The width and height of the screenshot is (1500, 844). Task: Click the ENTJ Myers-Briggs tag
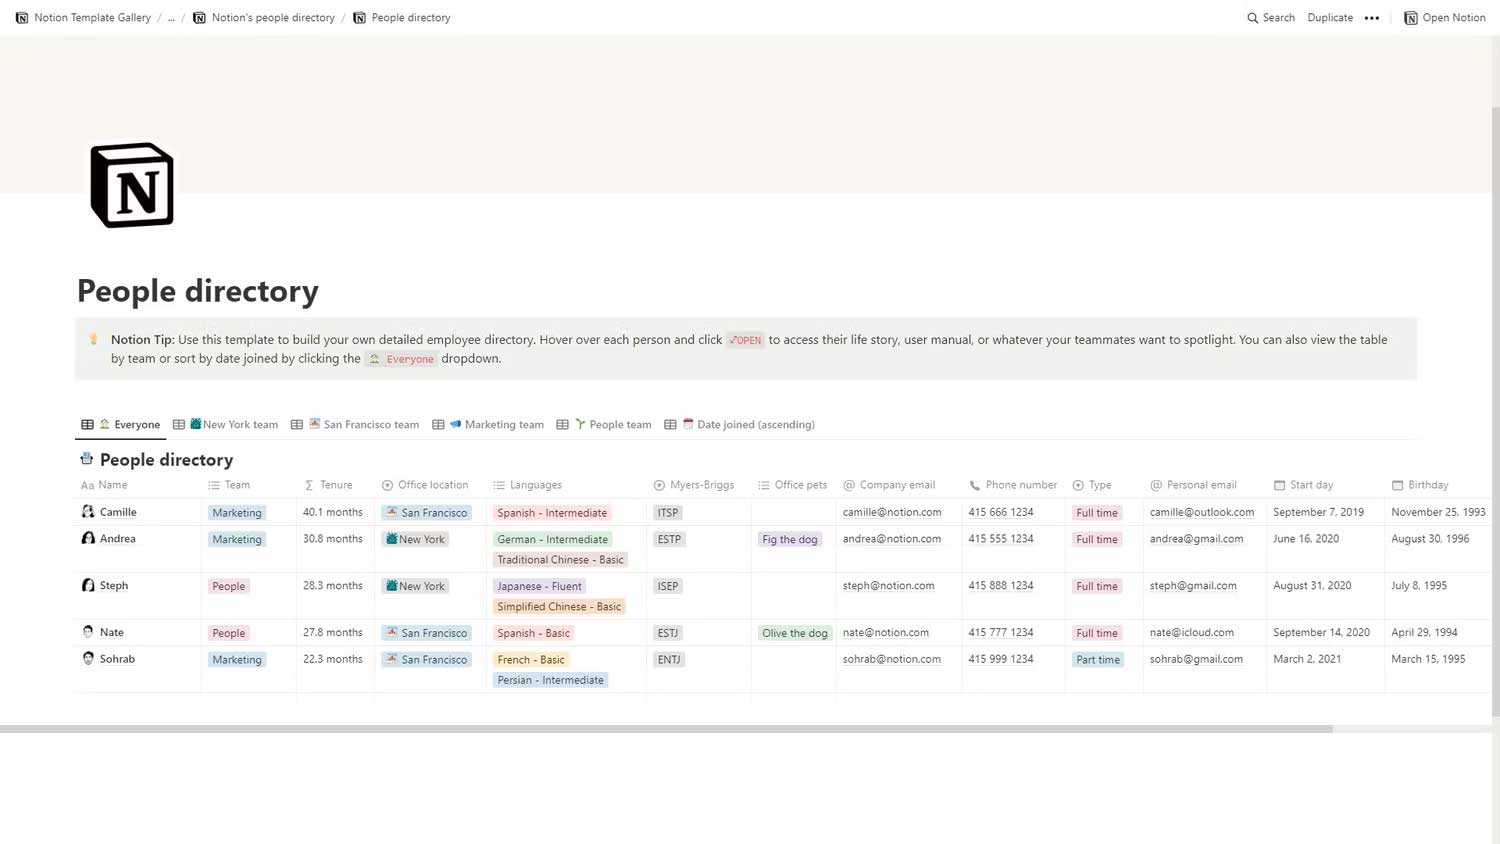click(x=669, y=660)
